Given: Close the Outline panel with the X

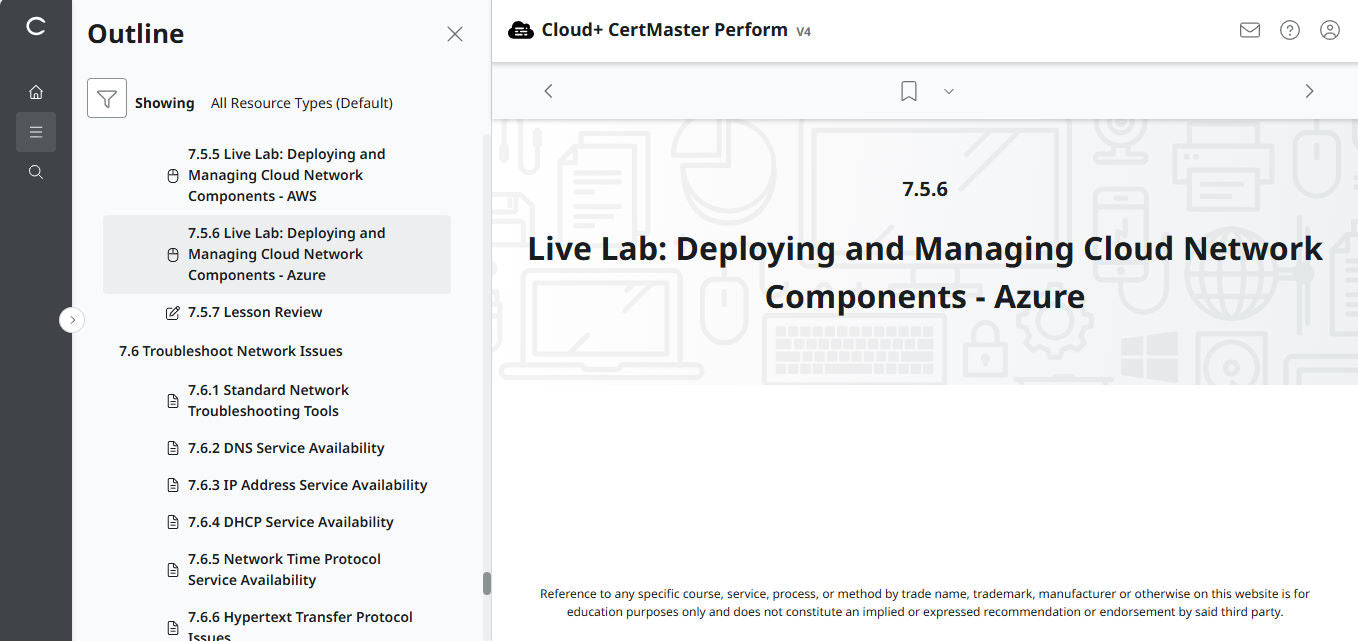Looking at the screenshot, I should (x=455, y=33).
